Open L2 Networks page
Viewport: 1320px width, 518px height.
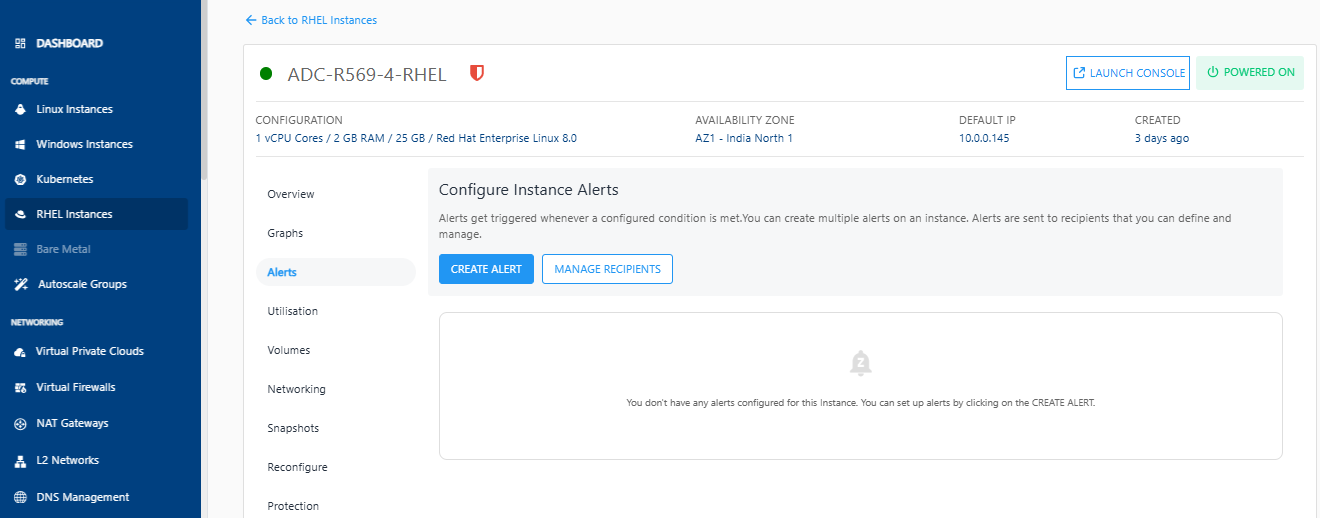[68, 461]
